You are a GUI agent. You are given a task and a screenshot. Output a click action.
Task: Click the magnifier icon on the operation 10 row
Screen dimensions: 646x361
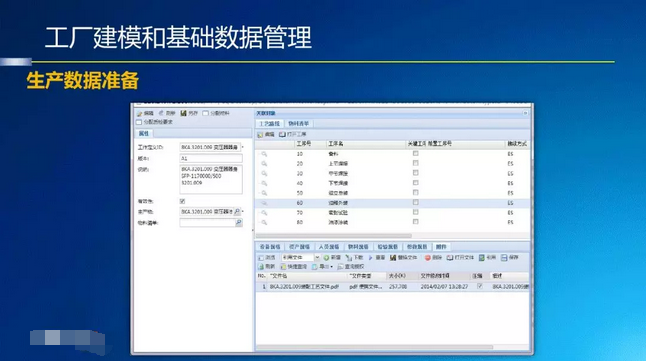click(x=264, y=154)
